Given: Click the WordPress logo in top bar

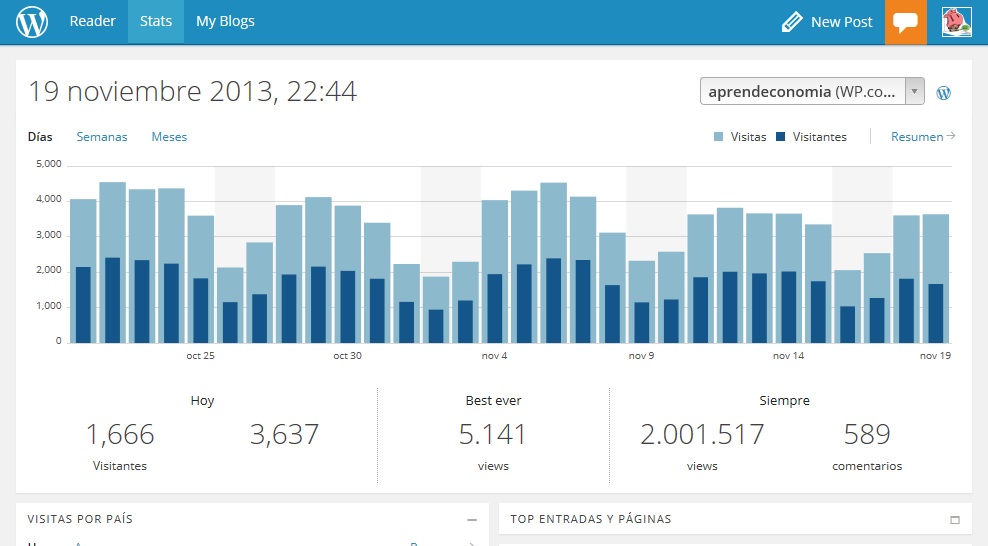Looking at the screenshot, I should point(32,21).
